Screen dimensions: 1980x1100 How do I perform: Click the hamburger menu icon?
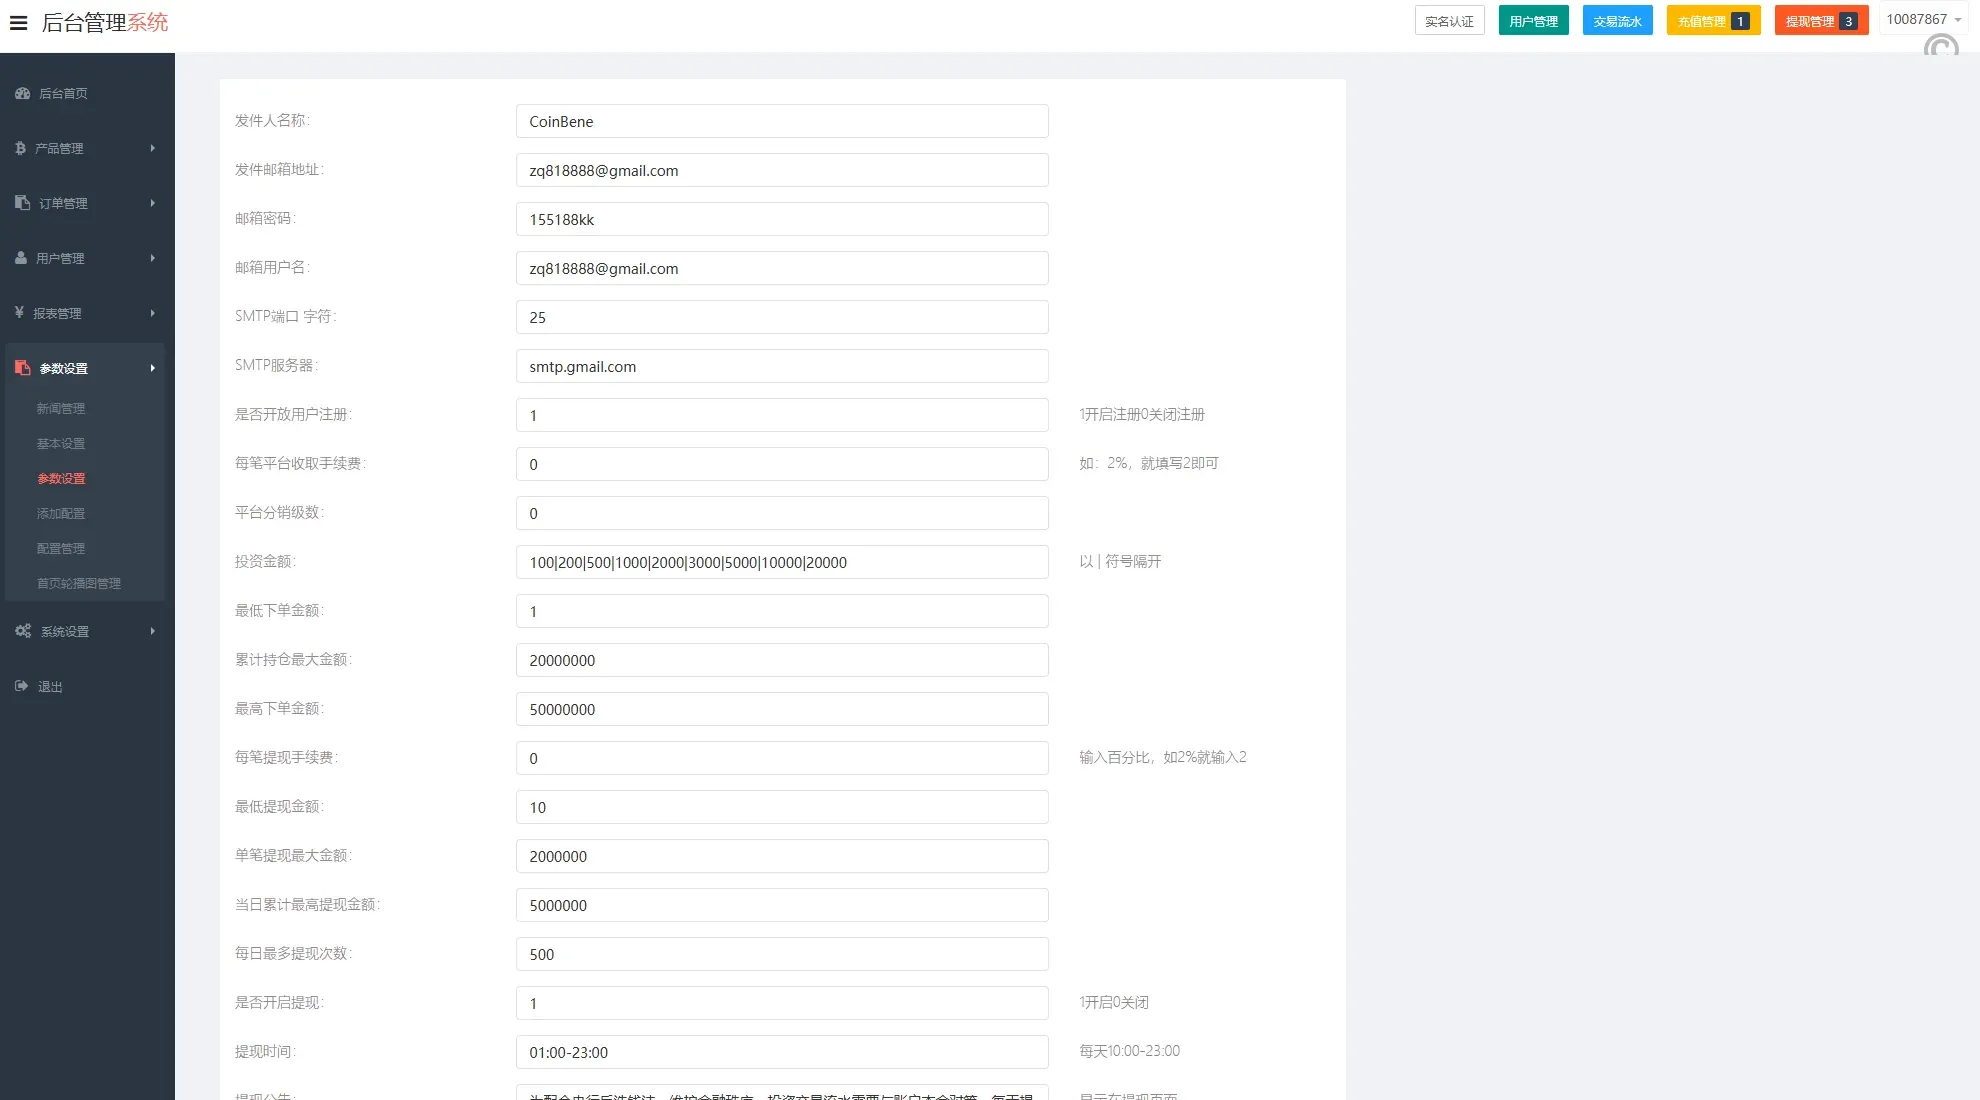pos(18,22)
